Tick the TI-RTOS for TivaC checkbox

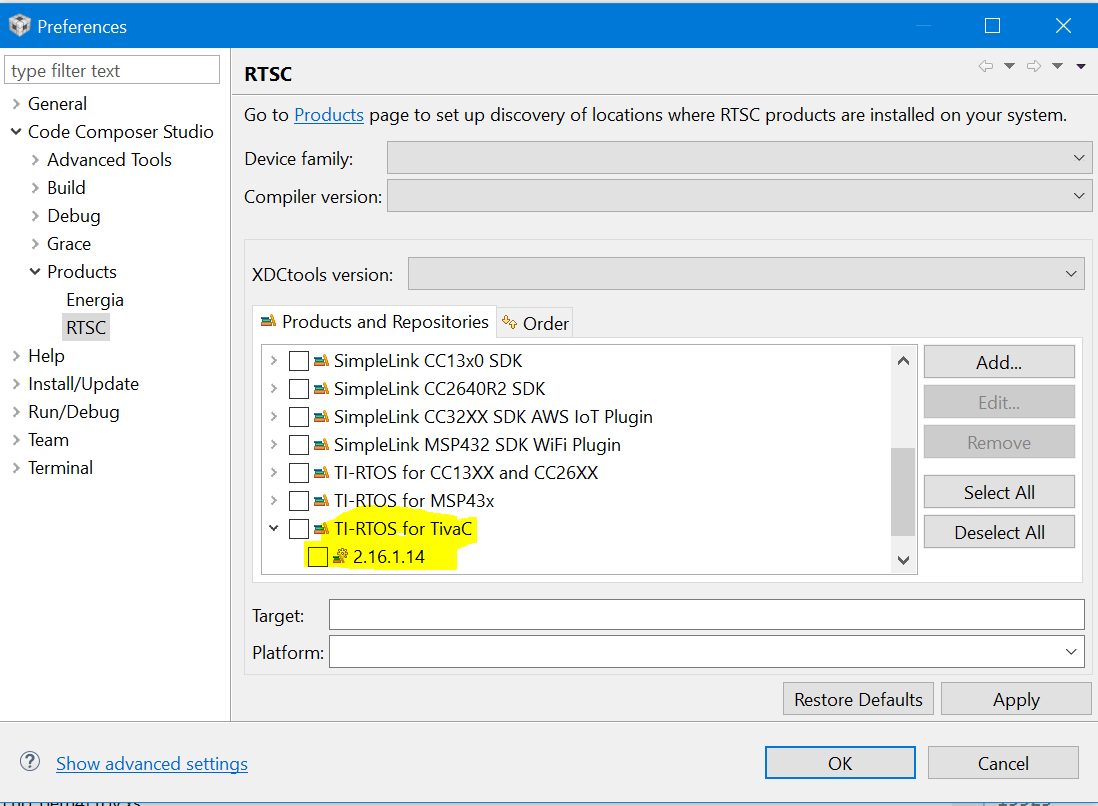coord(299,529)
